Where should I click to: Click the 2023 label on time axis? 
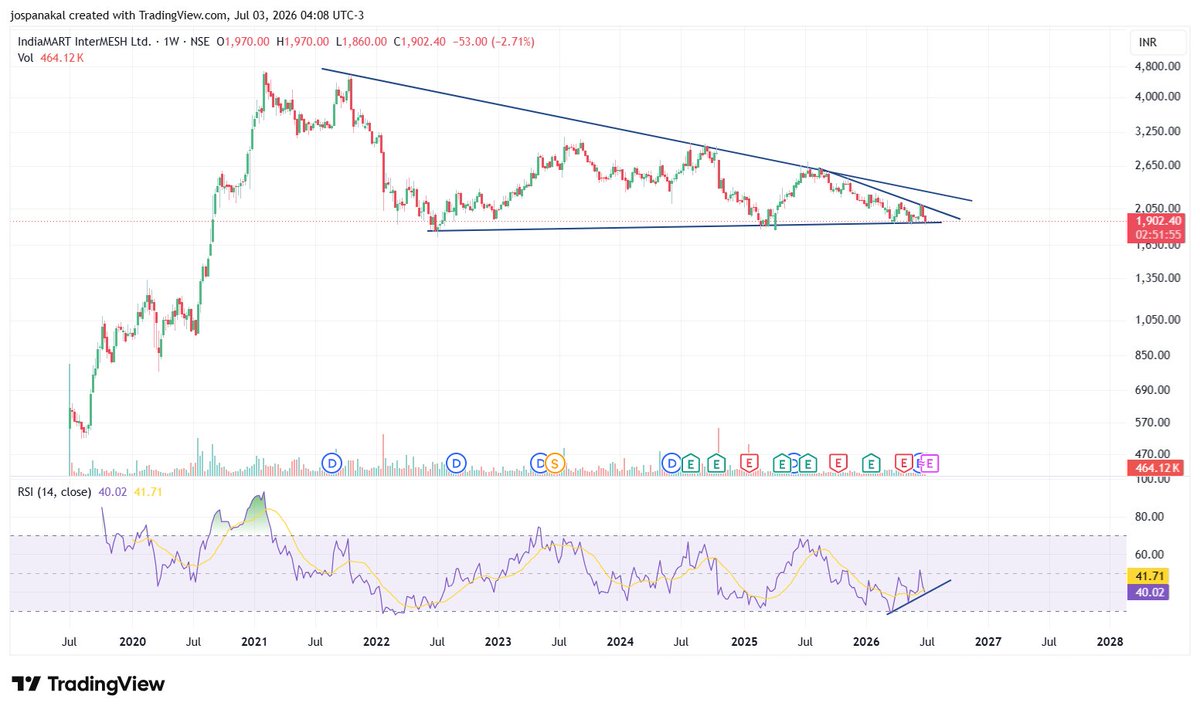pyautogui.click(x=498, y=640)
